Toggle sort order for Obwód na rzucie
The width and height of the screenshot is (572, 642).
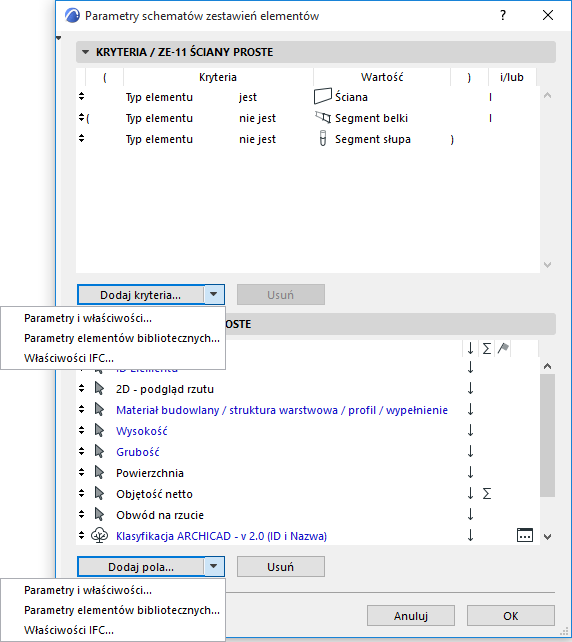[x=470, y=514]
